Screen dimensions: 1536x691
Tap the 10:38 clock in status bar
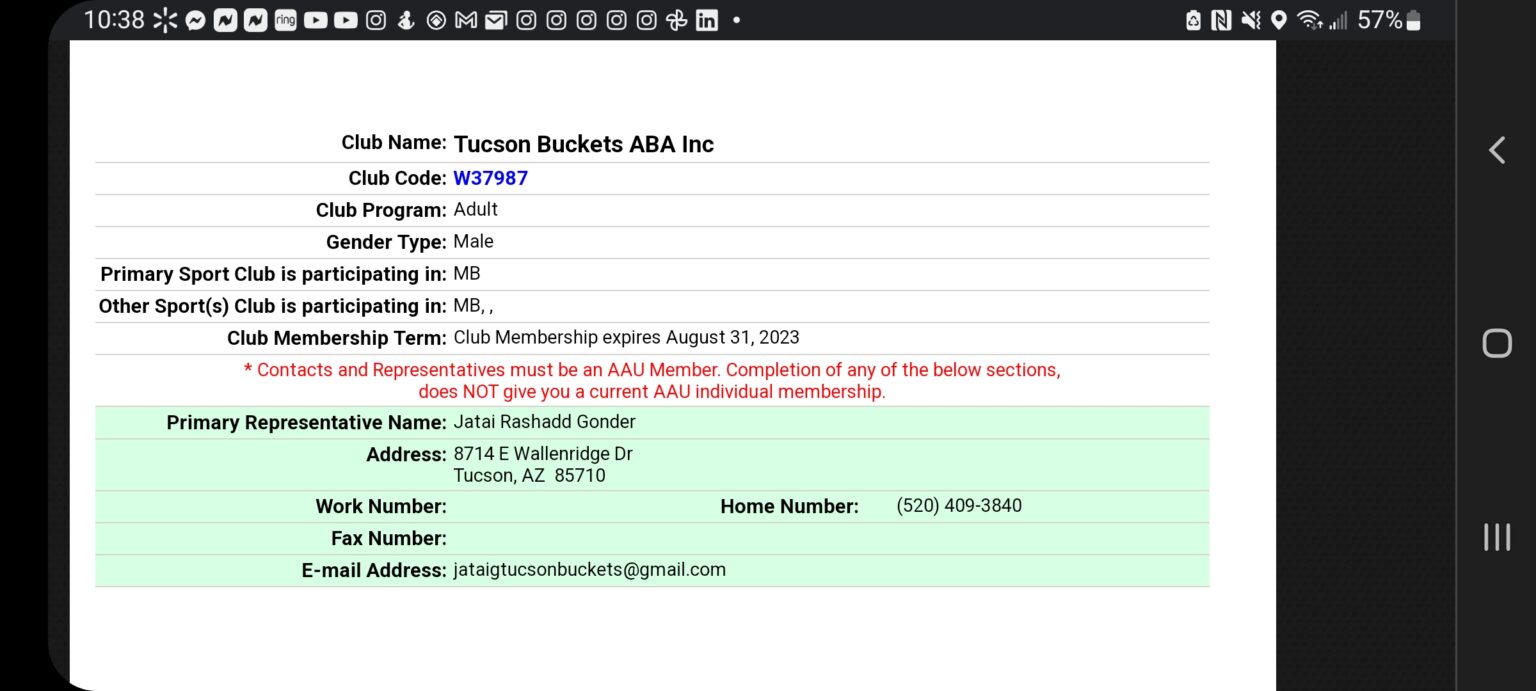click(115, 20)
